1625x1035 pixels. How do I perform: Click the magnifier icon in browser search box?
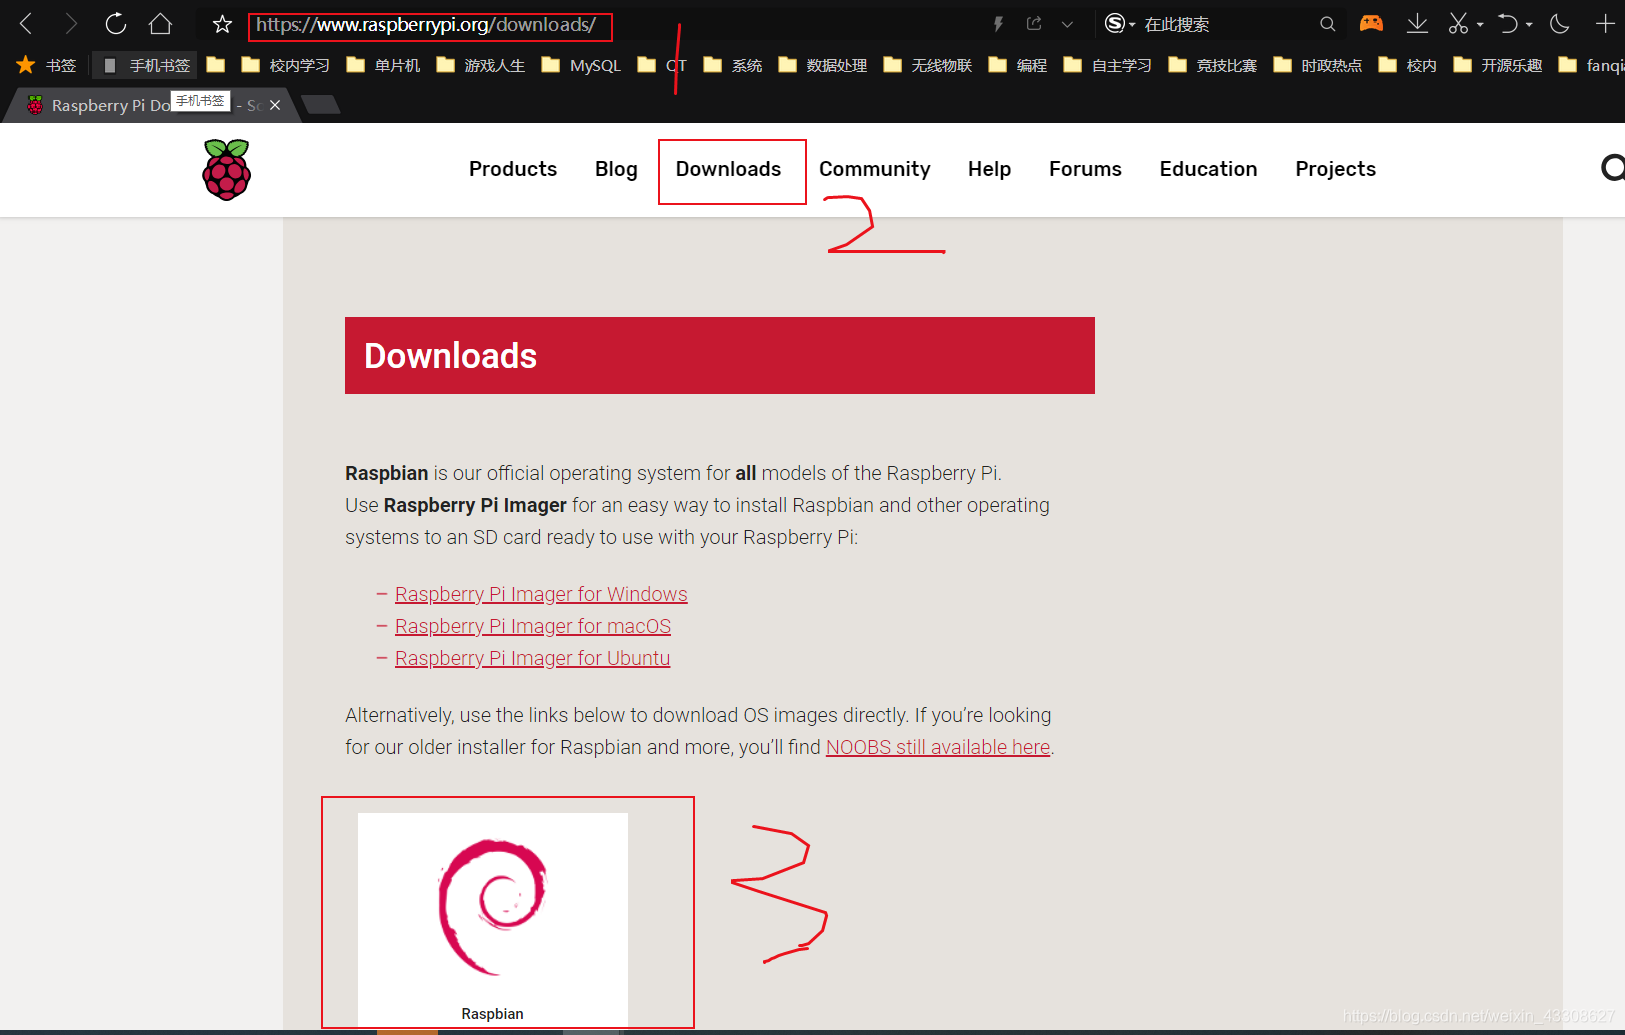[x=1327, y=24]
